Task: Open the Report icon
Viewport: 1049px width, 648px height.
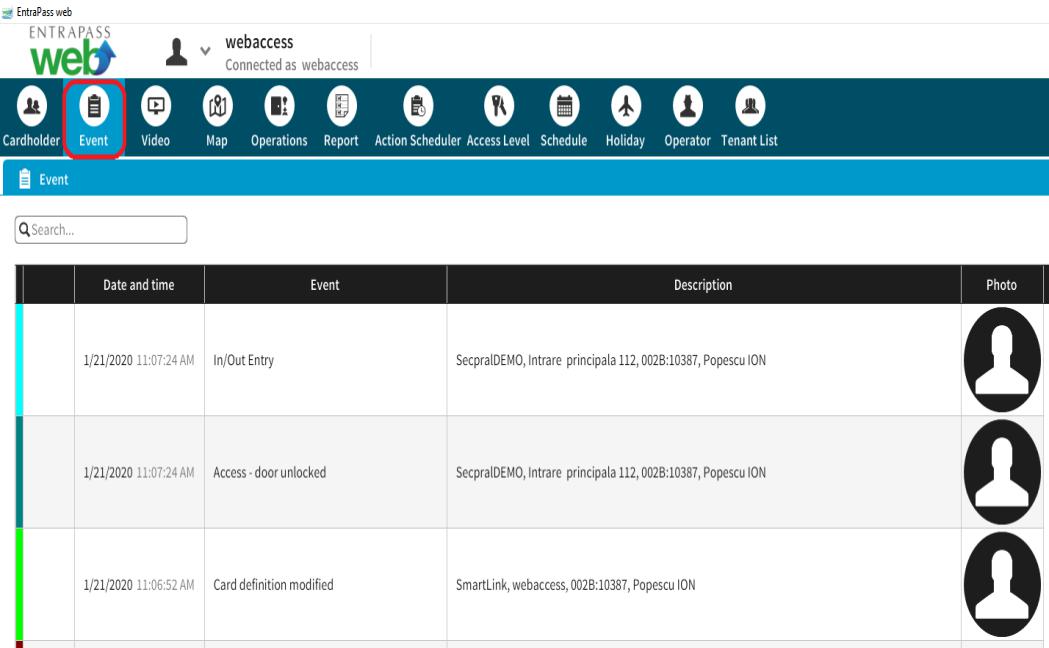Action: 341,106
